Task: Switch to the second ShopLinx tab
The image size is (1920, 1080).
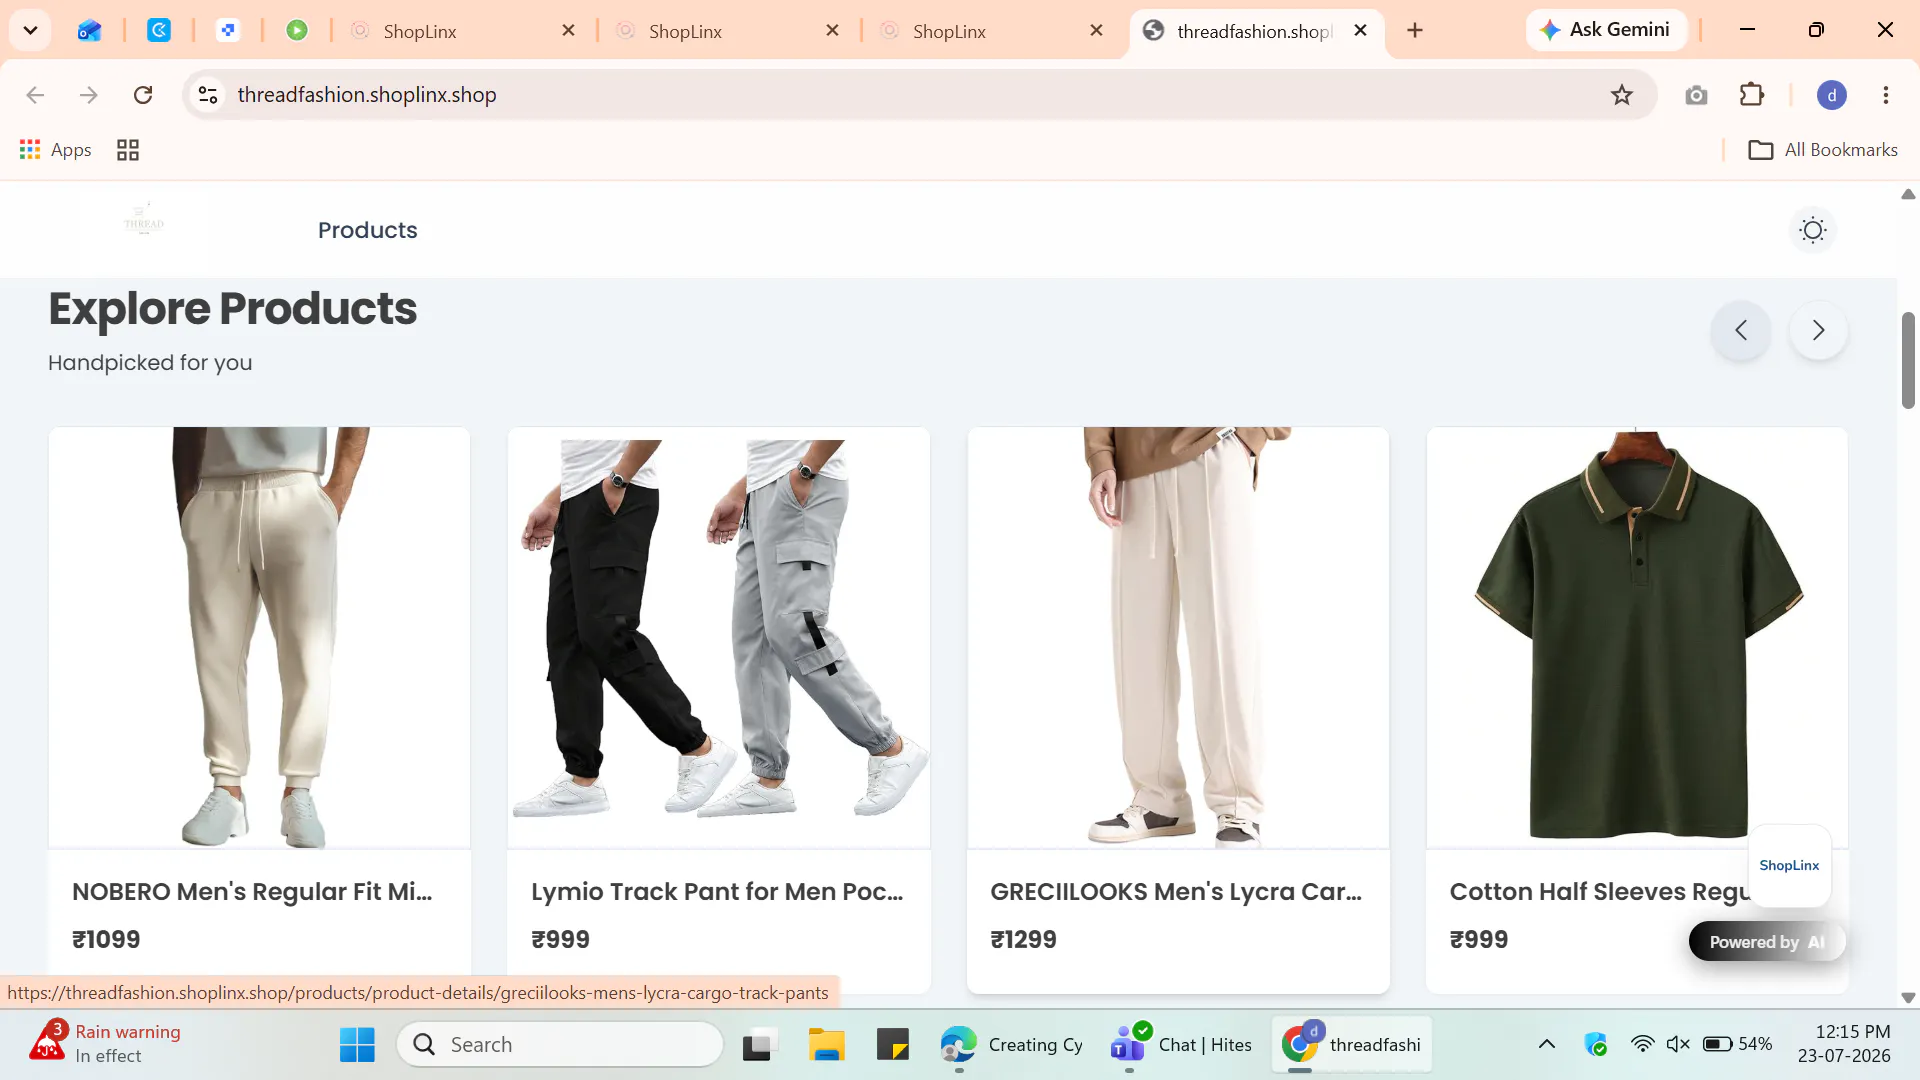Action: click(x=728, y=31)
